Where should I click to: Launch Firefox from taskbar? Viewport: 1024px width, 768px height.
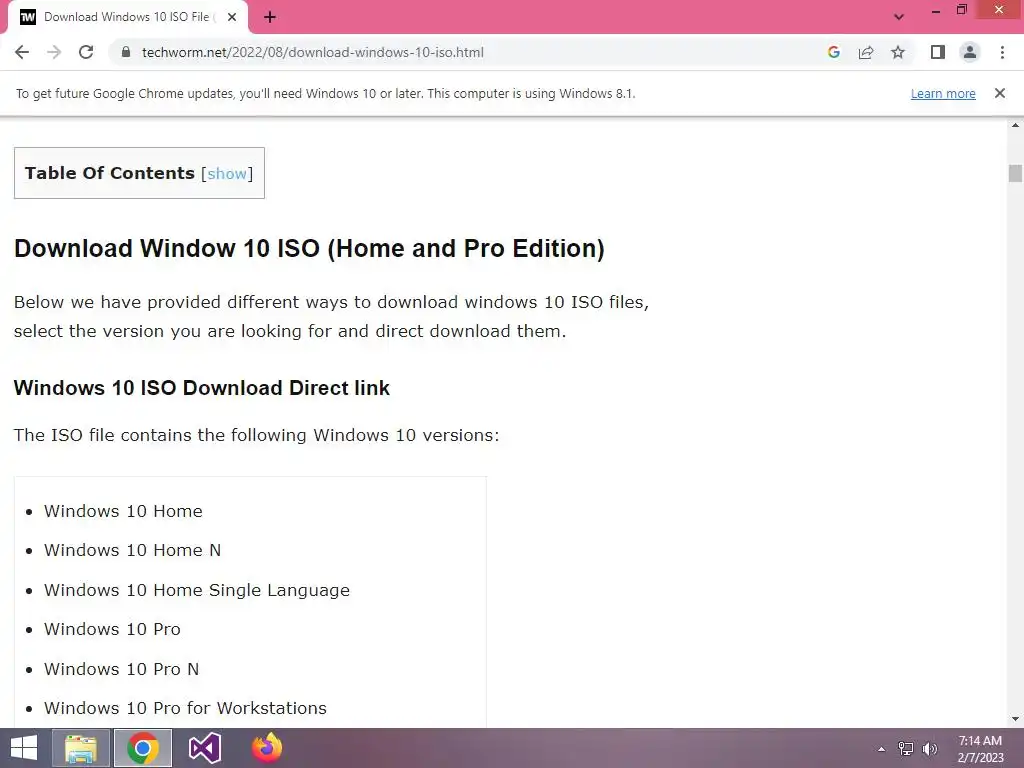click(x=266, y=748)
